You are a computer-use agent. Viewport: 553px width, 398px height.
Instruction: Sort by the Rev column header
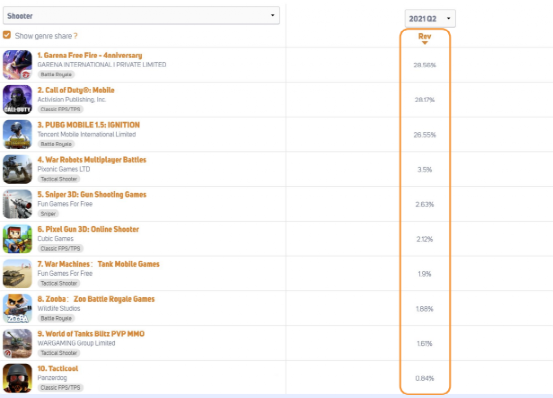[x=425, y=36]
